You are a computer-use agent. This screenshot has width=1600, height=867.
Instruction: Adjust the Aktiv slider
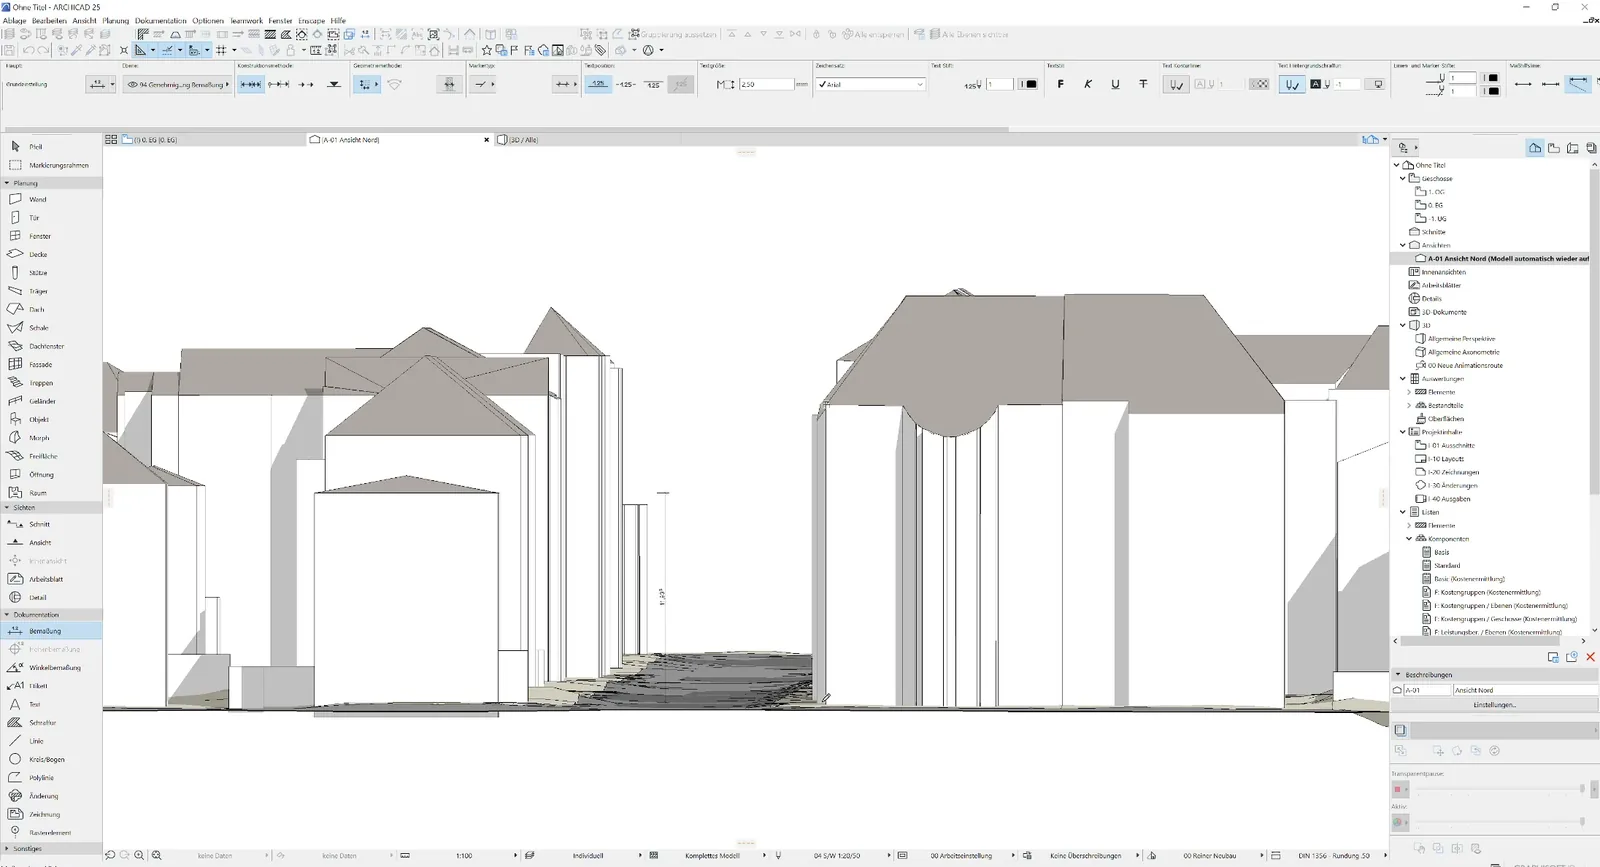pos(1500,822)
